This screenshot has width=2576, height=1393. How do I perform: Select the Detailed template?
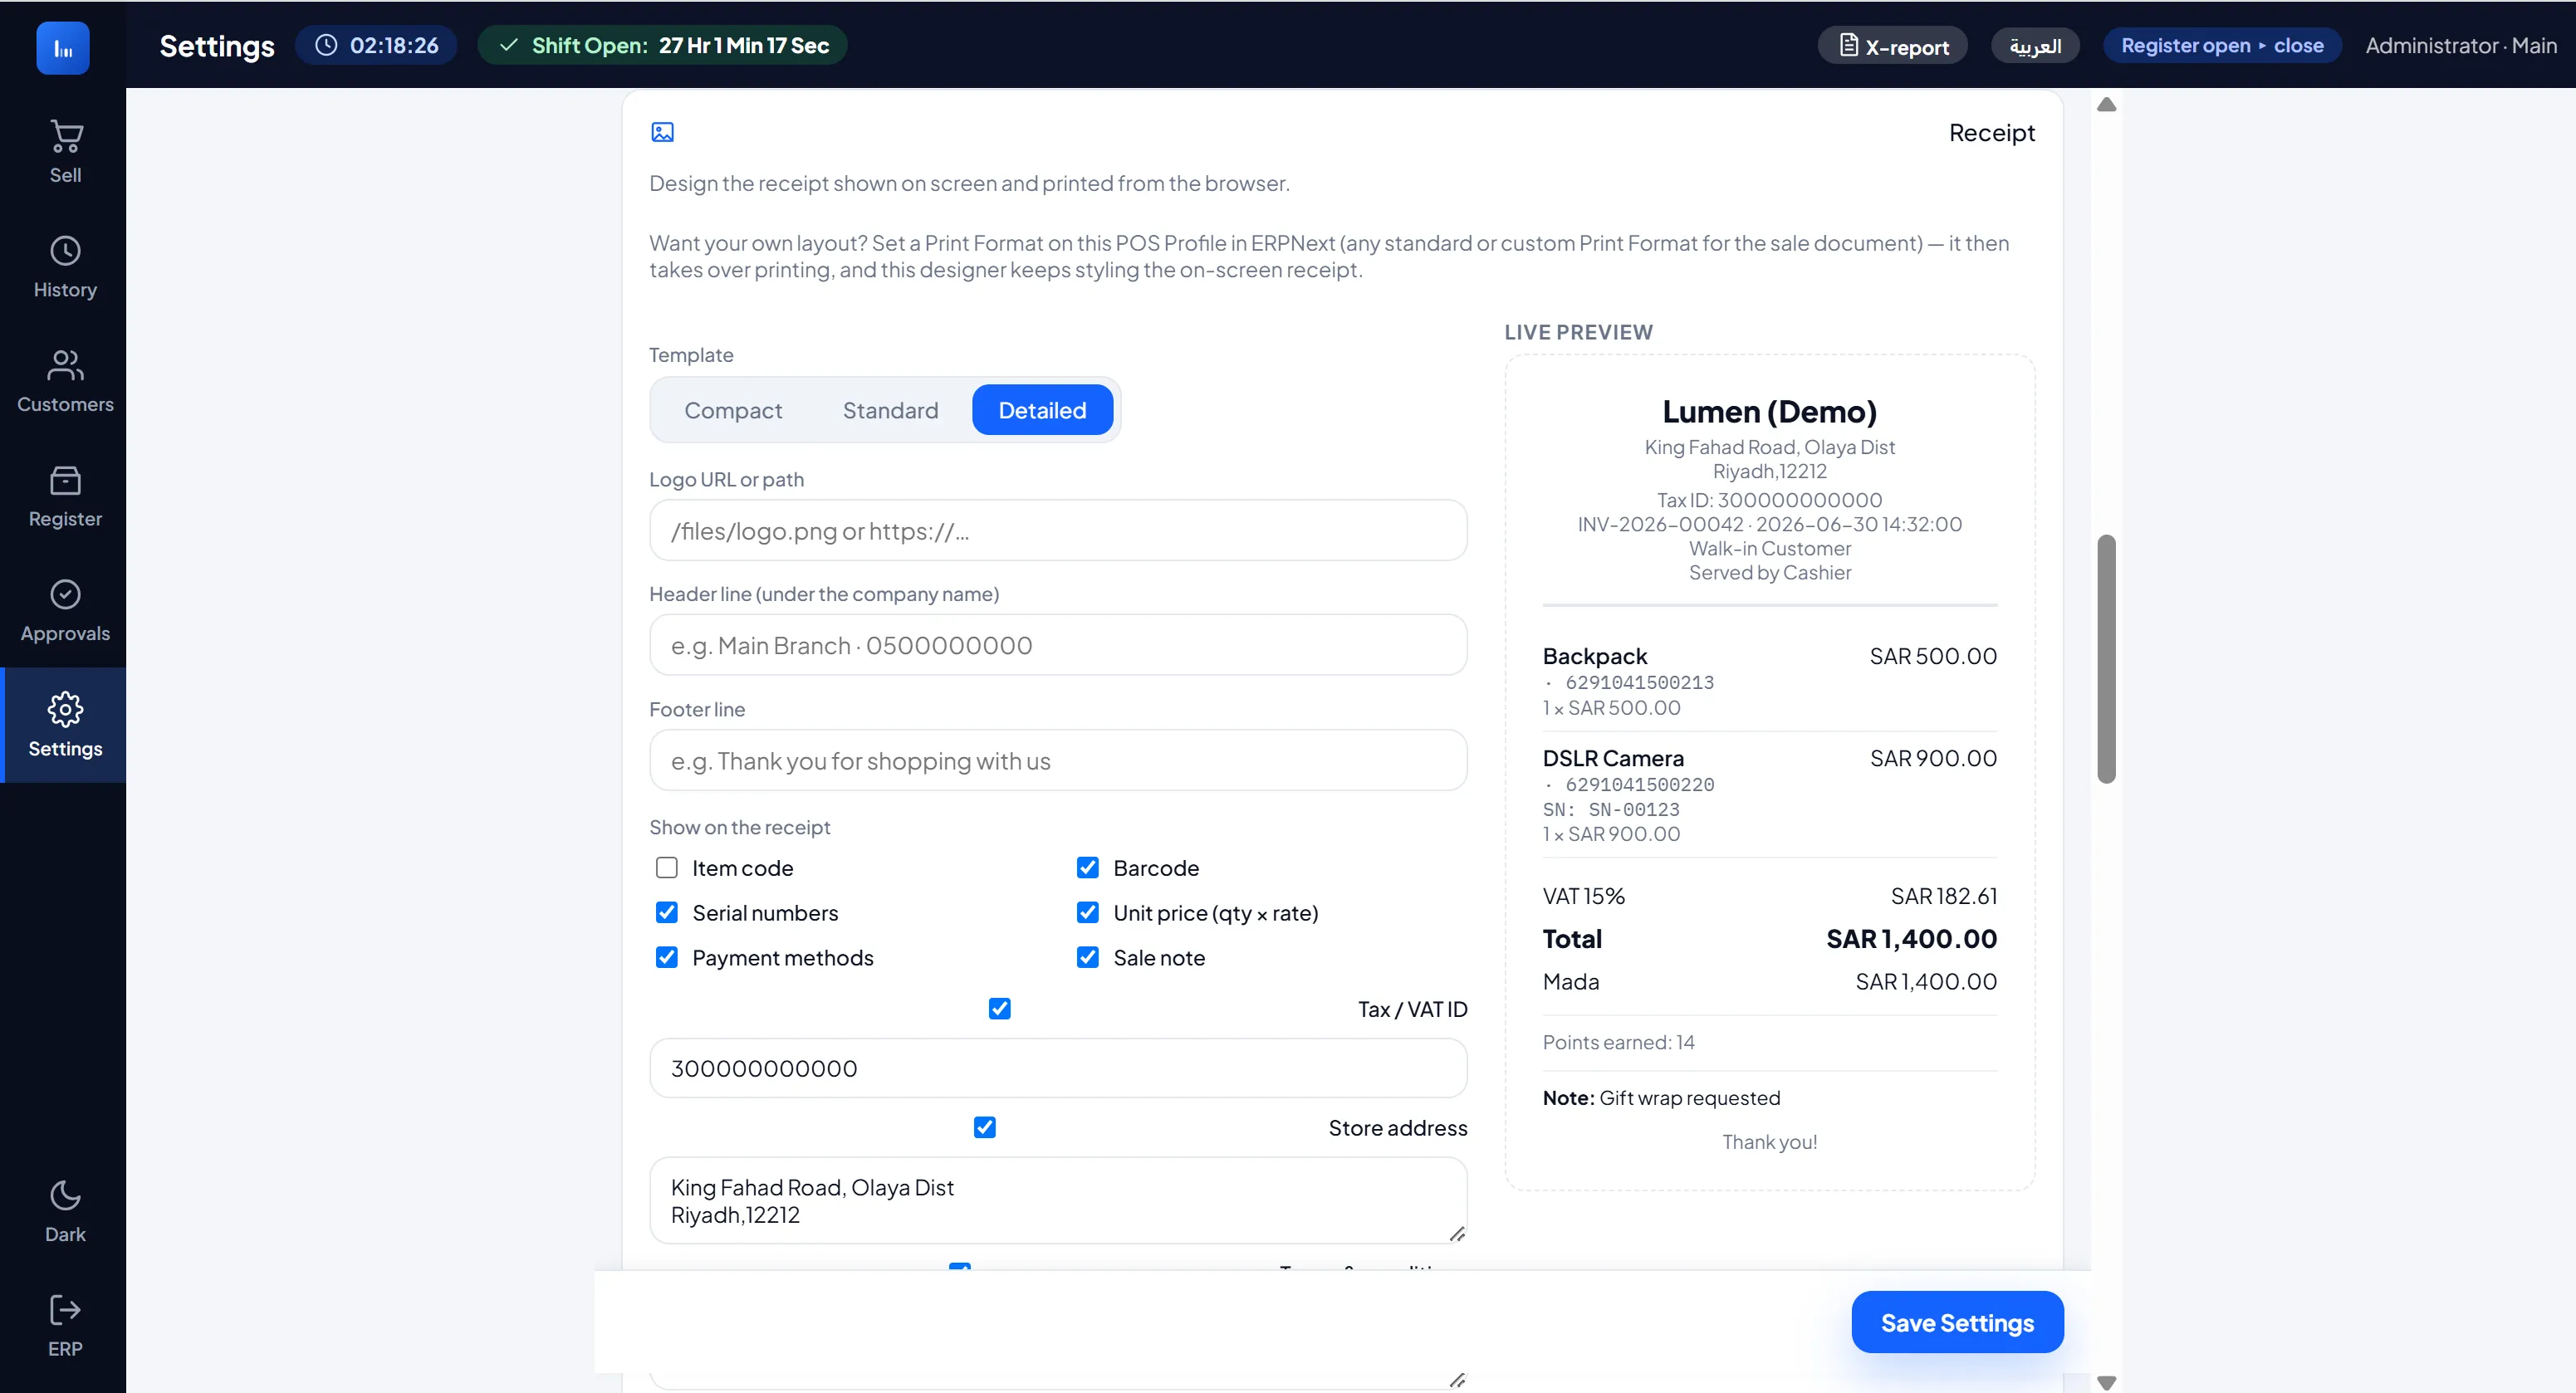coord(1042,410)
